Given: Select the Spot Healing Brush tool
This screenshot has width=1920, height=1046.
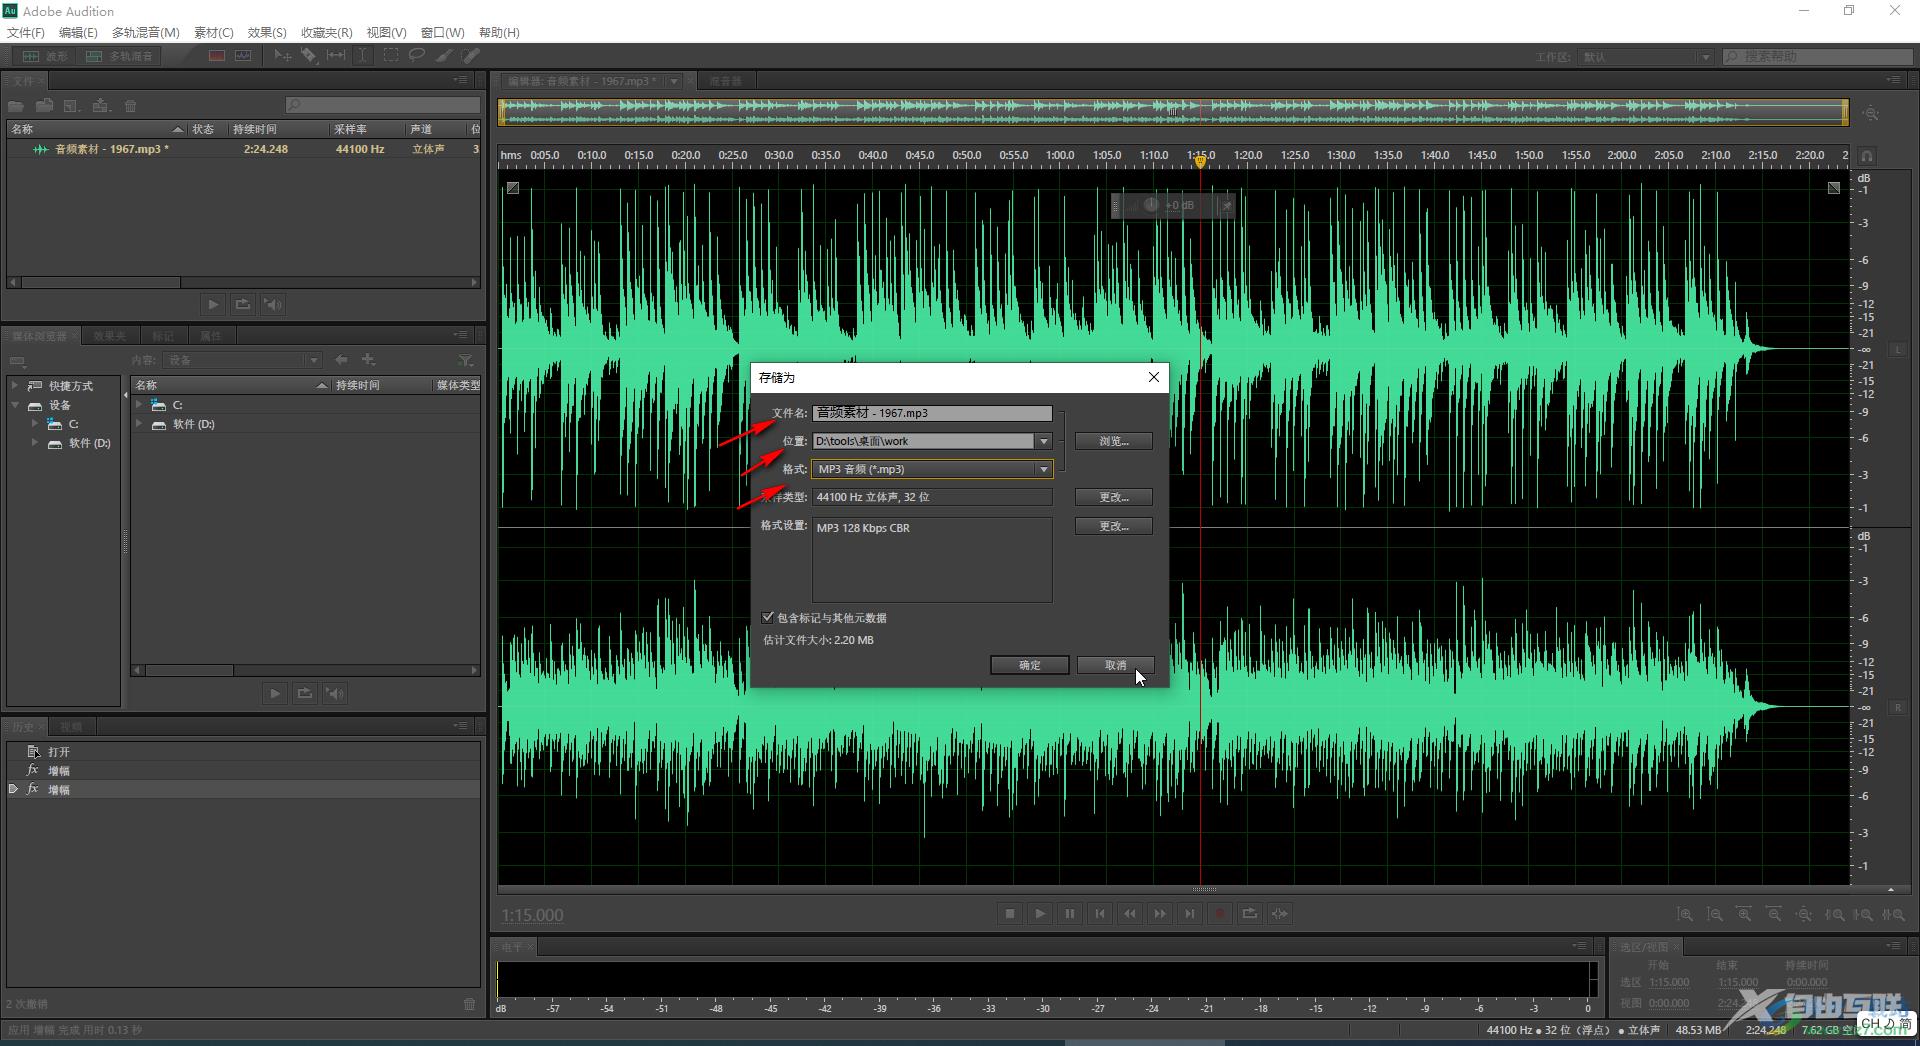Looking at the screenshot, I should point(471,56).
